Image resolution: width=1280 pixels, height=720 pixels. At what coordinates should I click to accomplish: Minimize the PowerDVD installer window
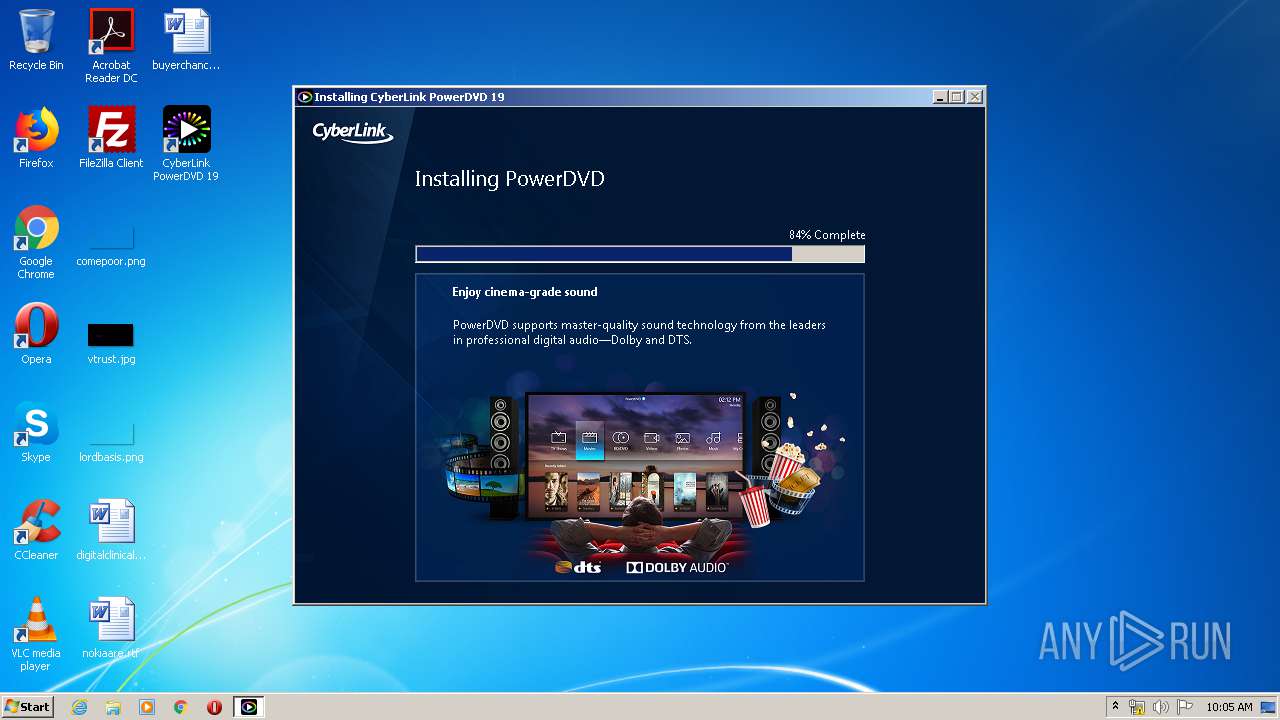point(940,97)
